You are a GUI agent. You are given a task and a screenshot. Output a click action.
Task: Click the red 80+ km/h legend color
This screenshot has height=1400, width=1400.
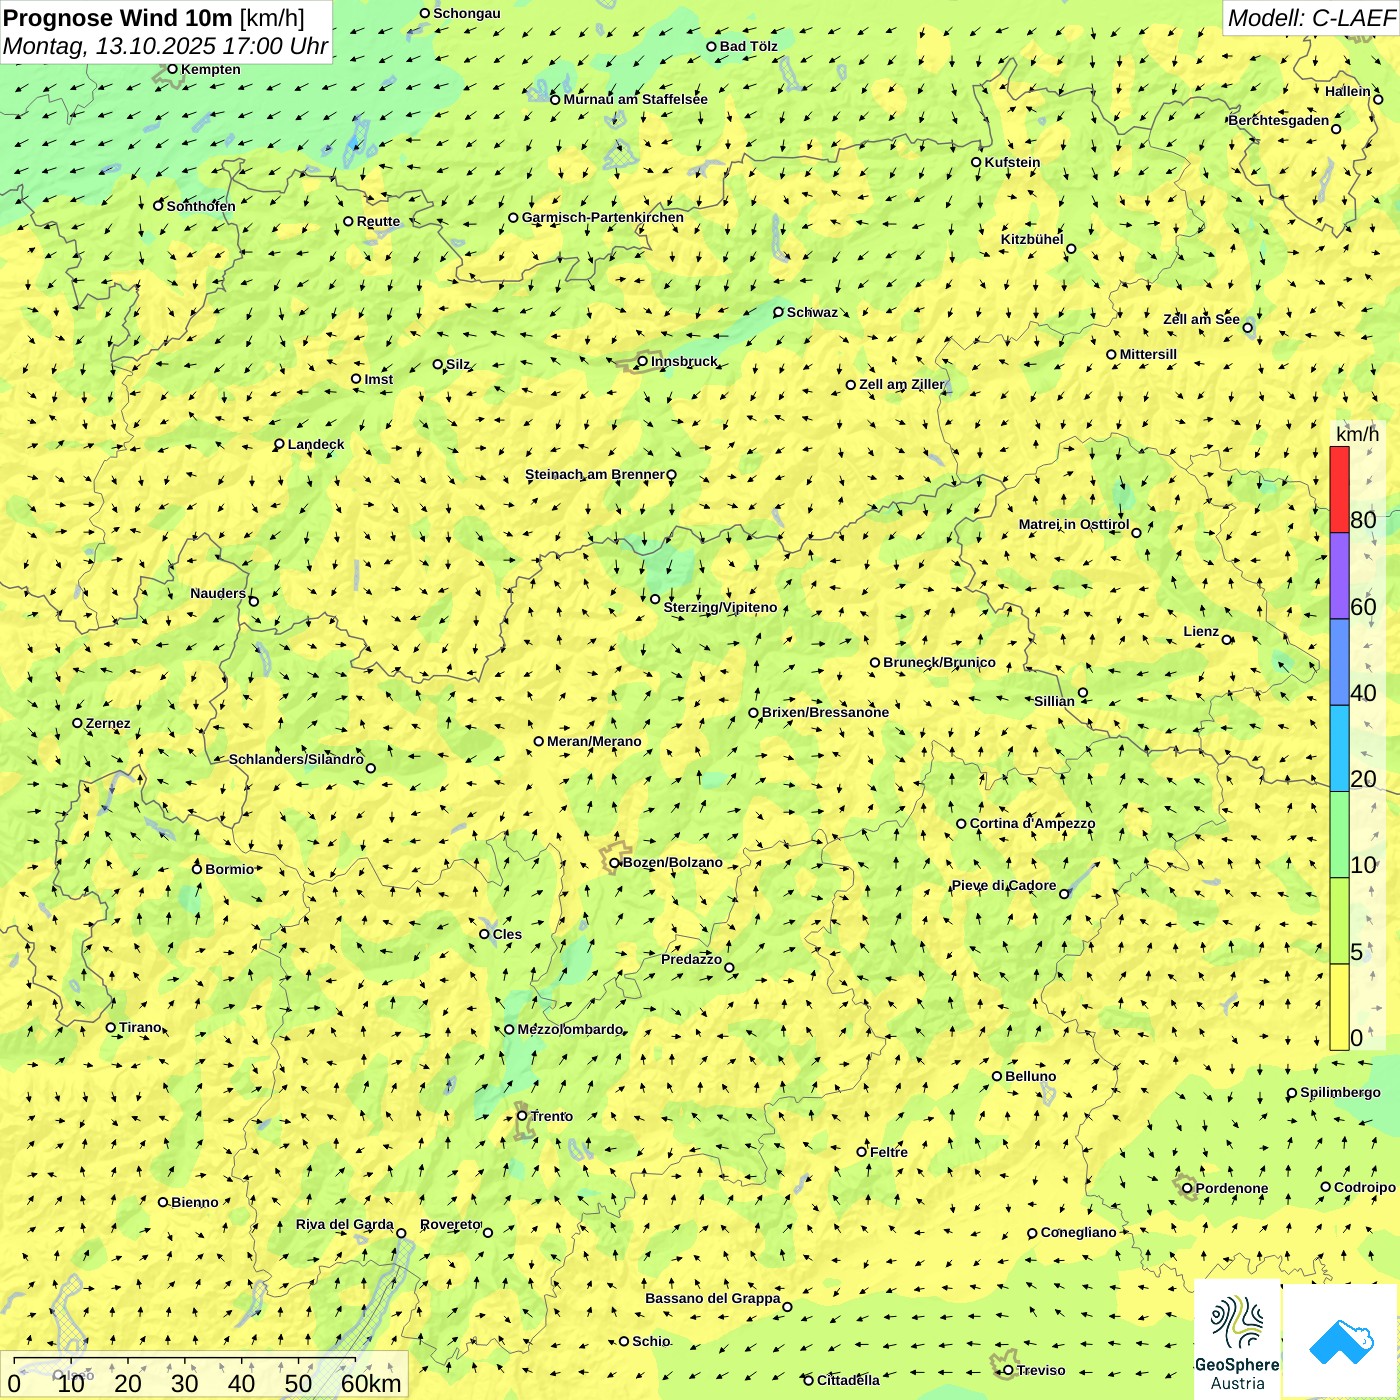(x=1339, y=489)
